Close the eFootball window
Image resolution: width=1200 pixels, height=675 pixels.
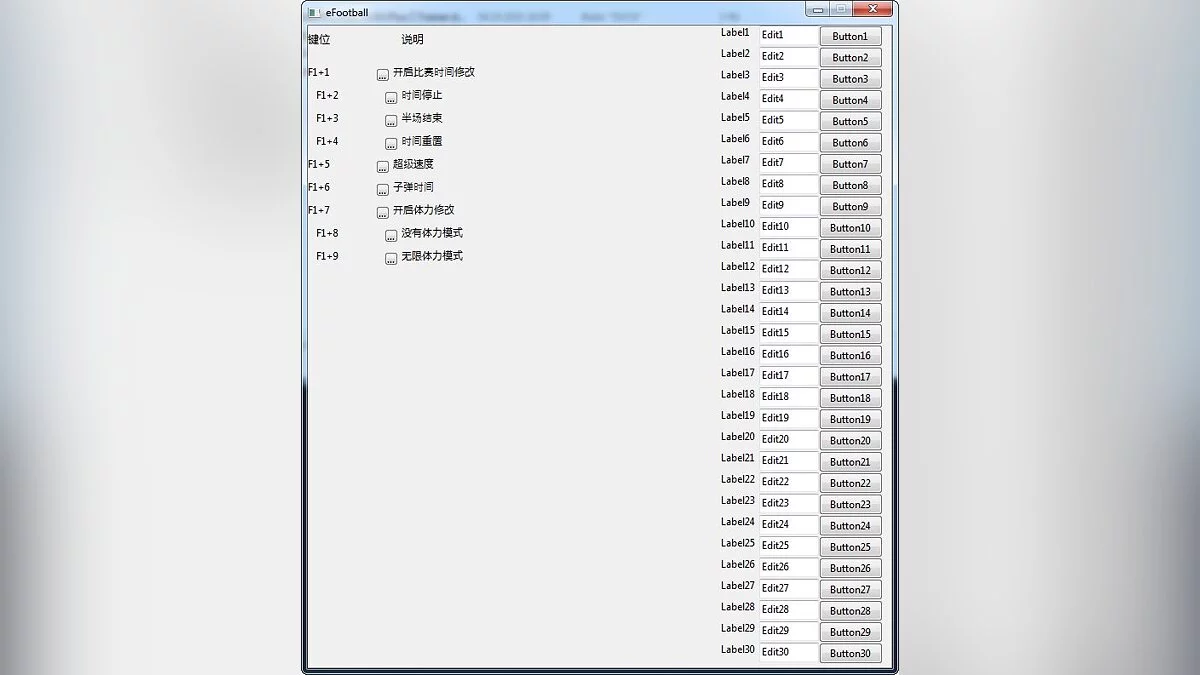[x=872, y=10]
